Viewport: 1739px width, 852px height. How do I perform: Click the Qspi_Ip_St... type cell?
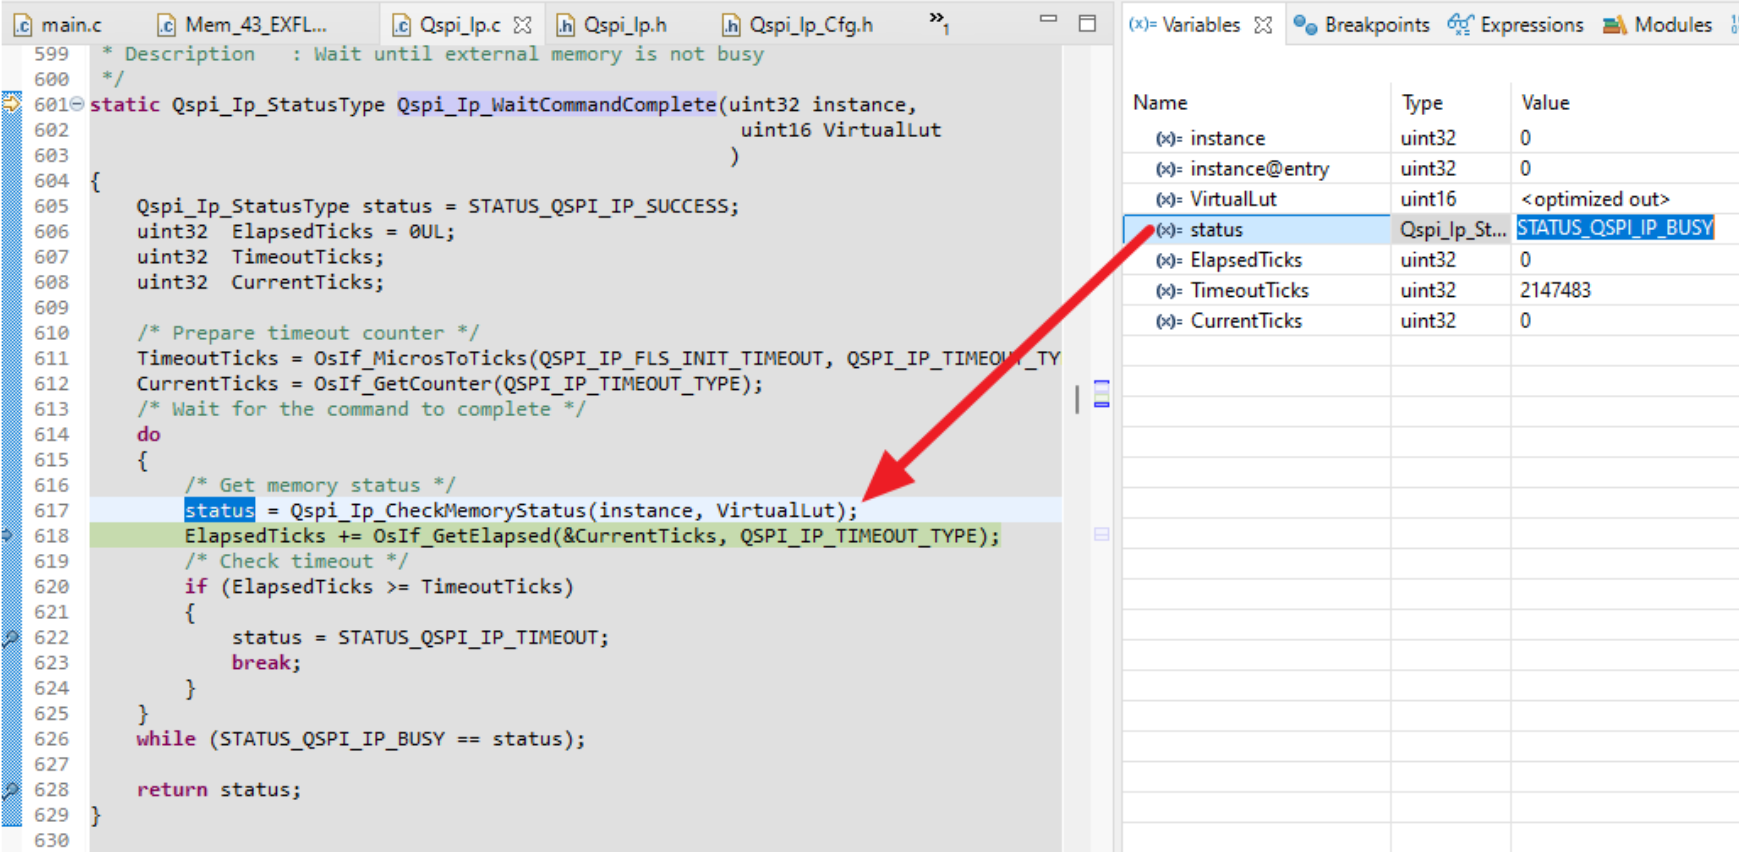(1453, 230)
